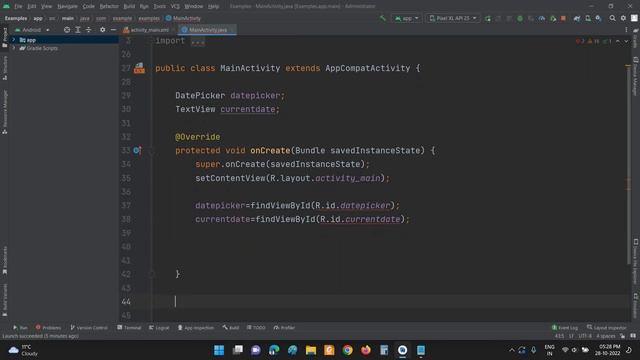Toggle the Structure side panel tab
The image size is (640, 360).
pos(5,68)
